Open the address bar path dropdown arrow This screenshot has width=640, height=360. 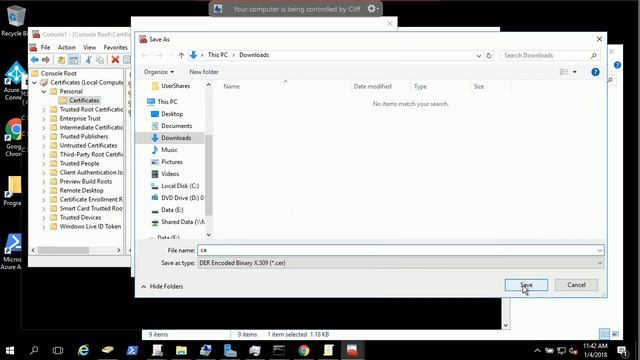[479, 56]
